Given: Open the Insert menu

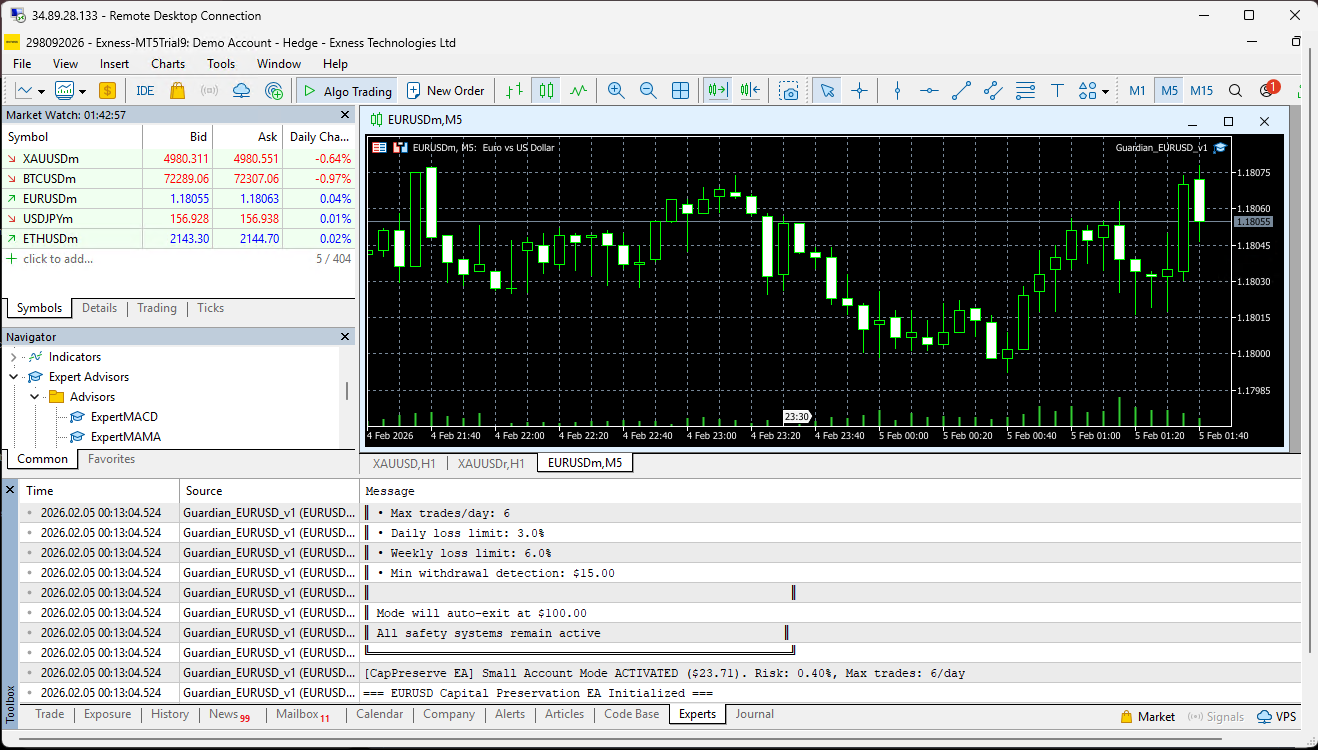Looking at the screenshot, I should (114, 63).
